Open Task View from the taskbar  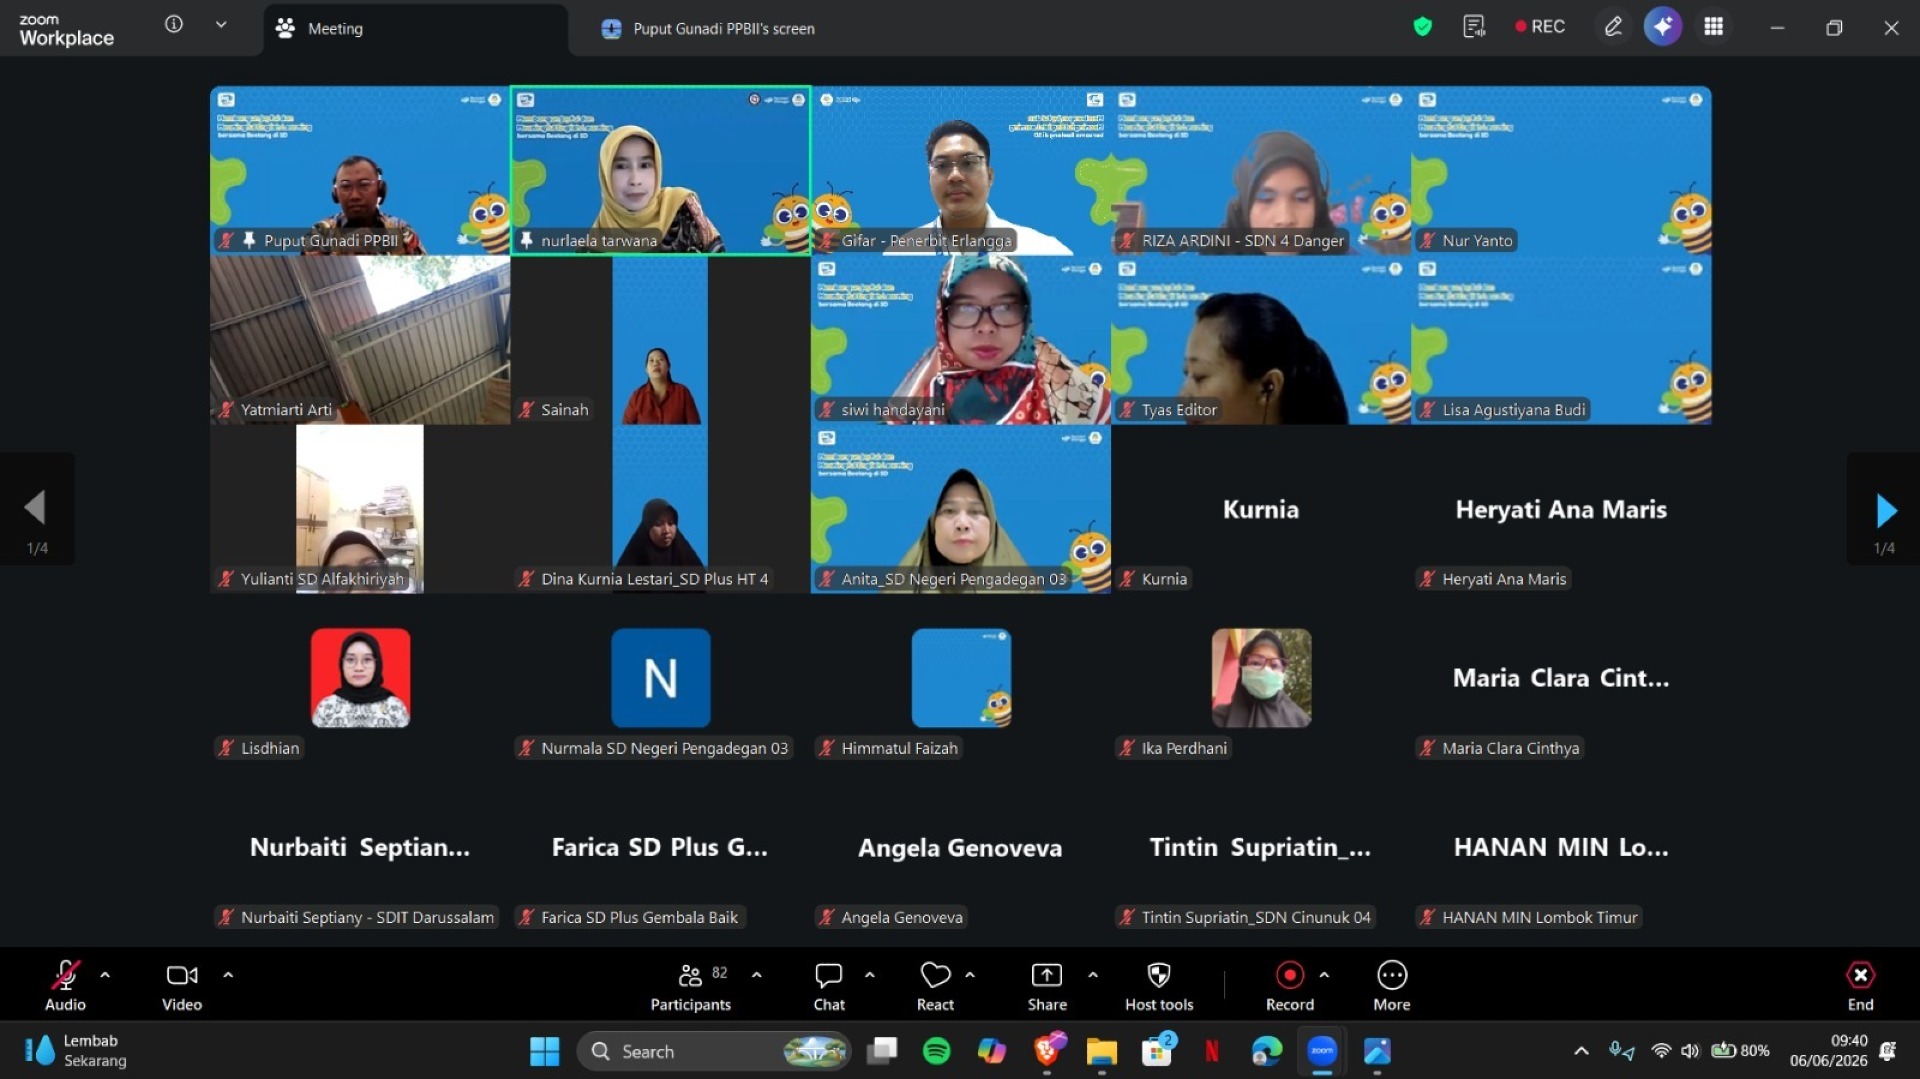click(x=881, y=1051)
